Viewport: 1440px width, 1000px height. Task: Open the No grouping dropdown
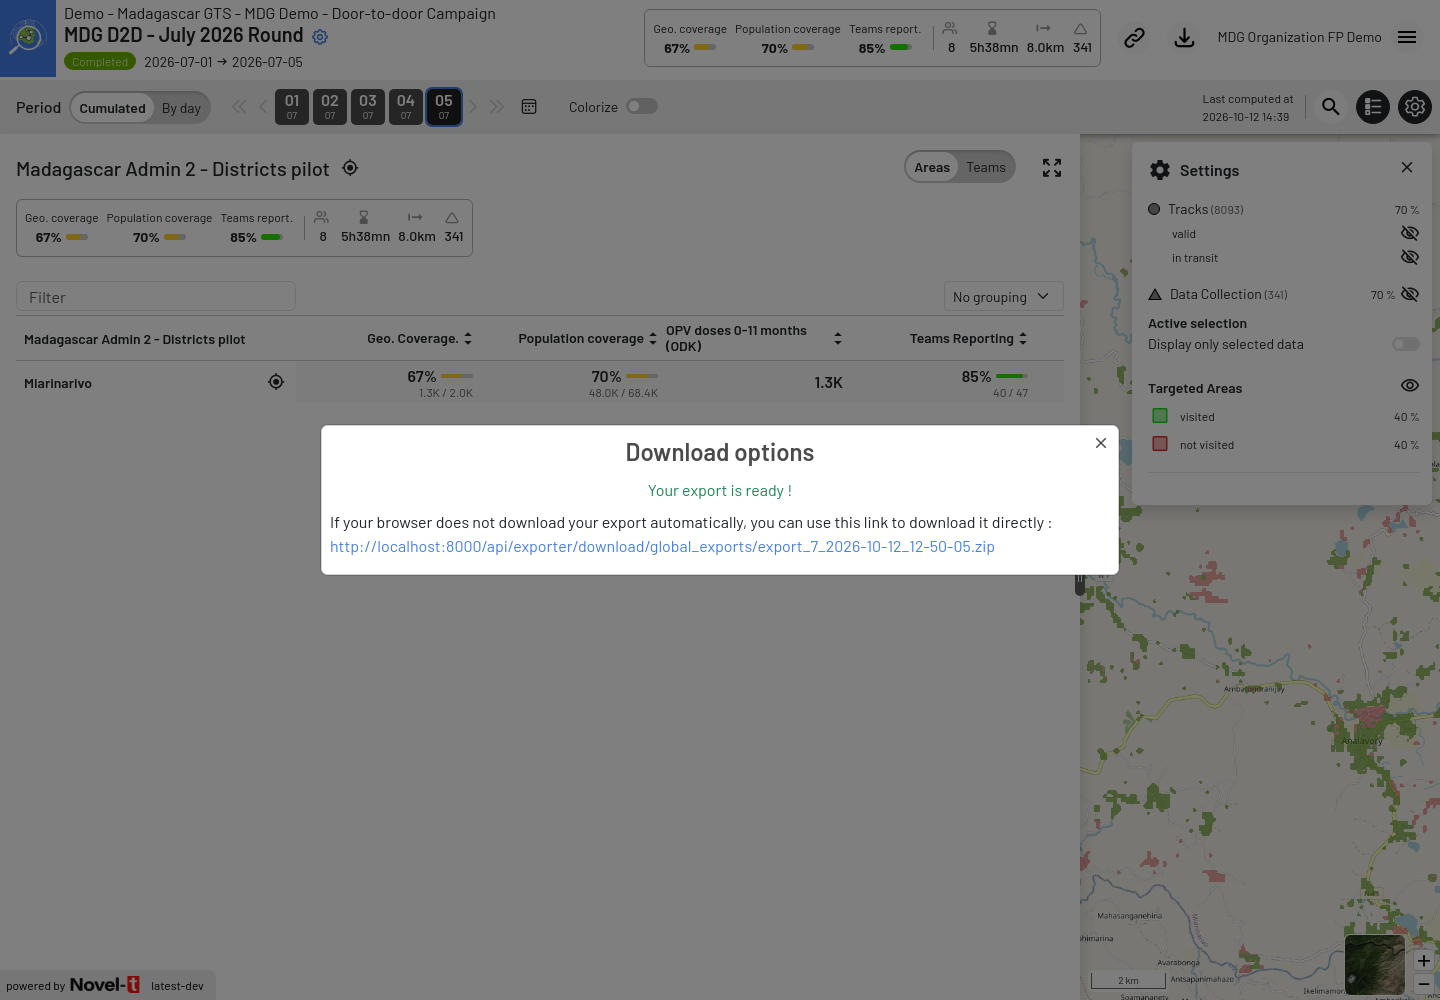1003,296
